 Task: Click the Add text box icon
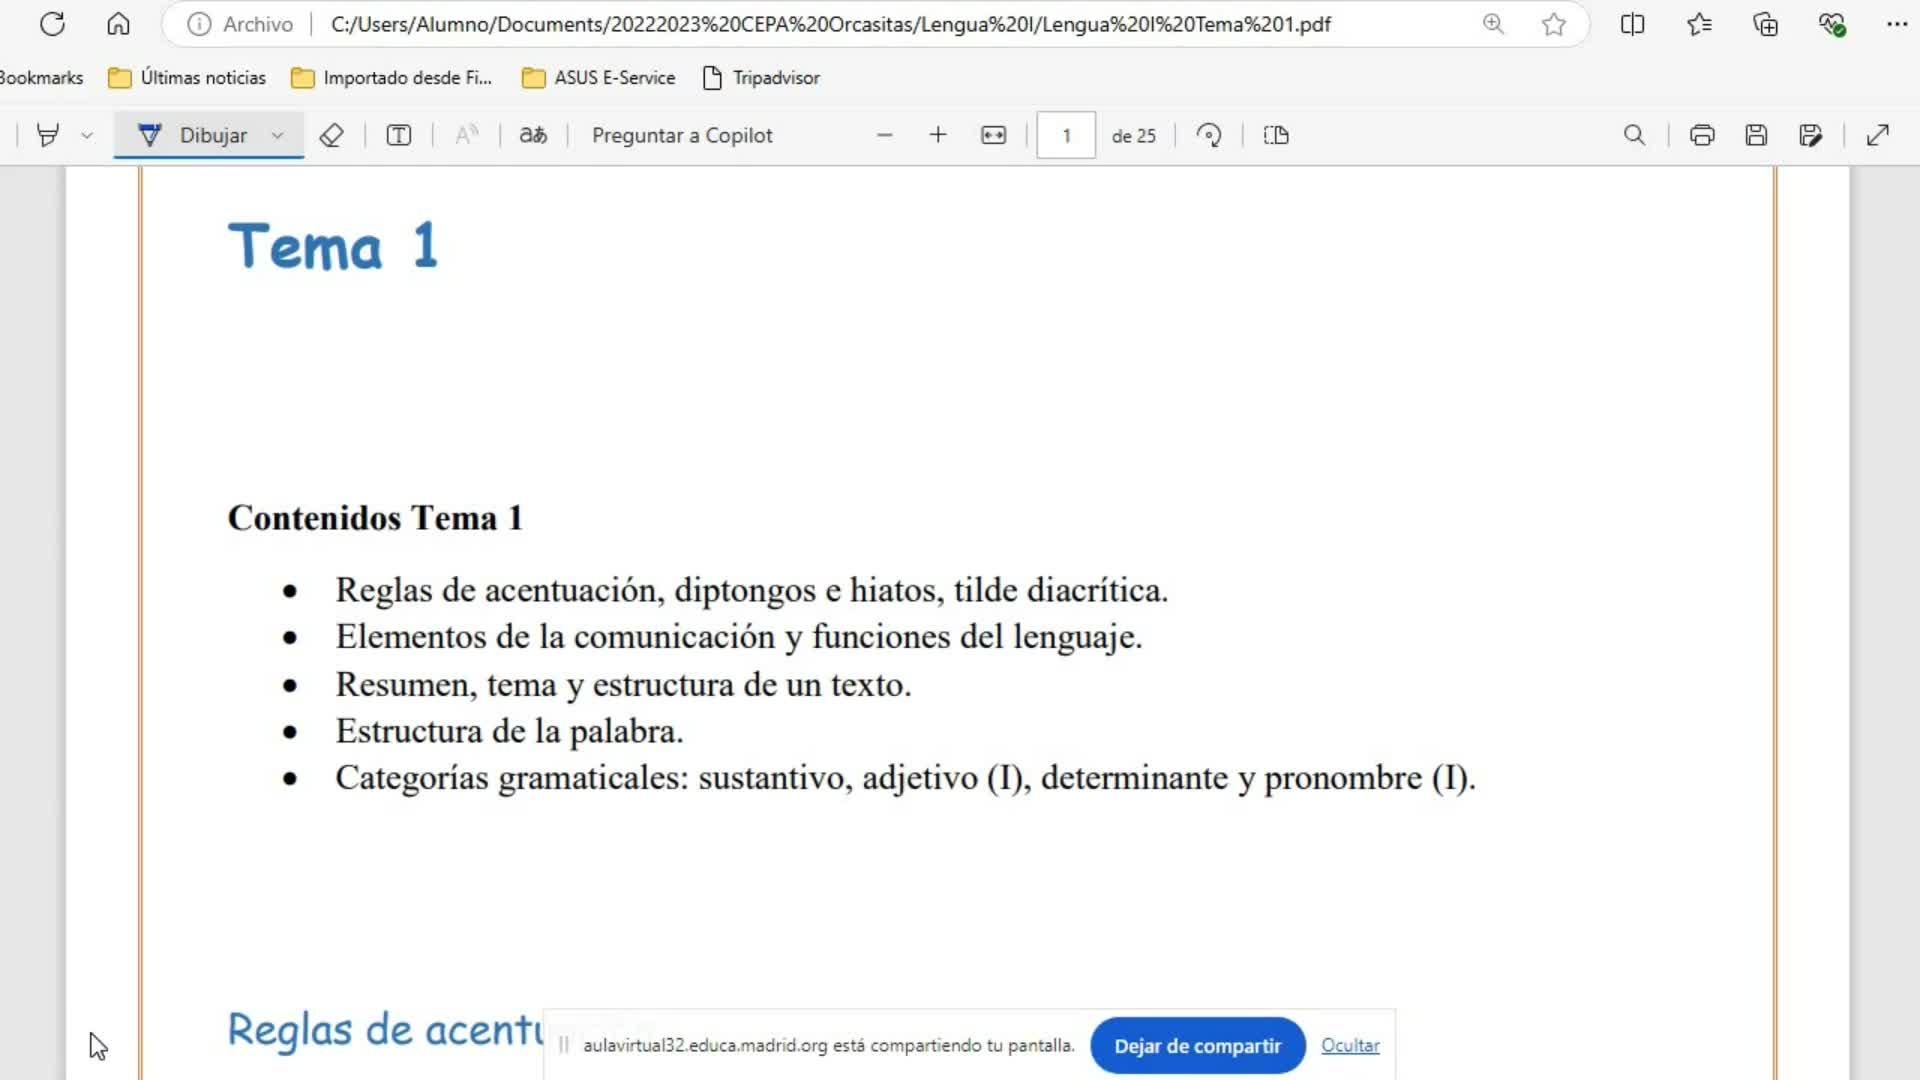[398, 135]
